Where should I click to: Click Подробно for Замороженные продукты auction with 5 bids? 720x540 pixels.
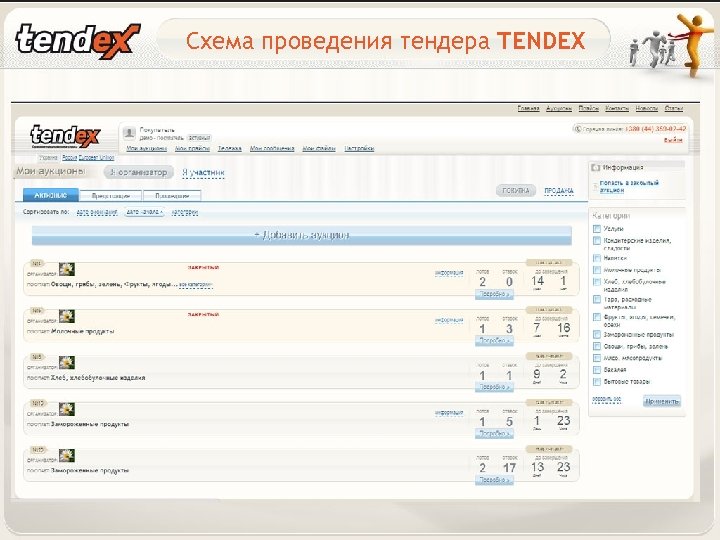pos(494,433)
